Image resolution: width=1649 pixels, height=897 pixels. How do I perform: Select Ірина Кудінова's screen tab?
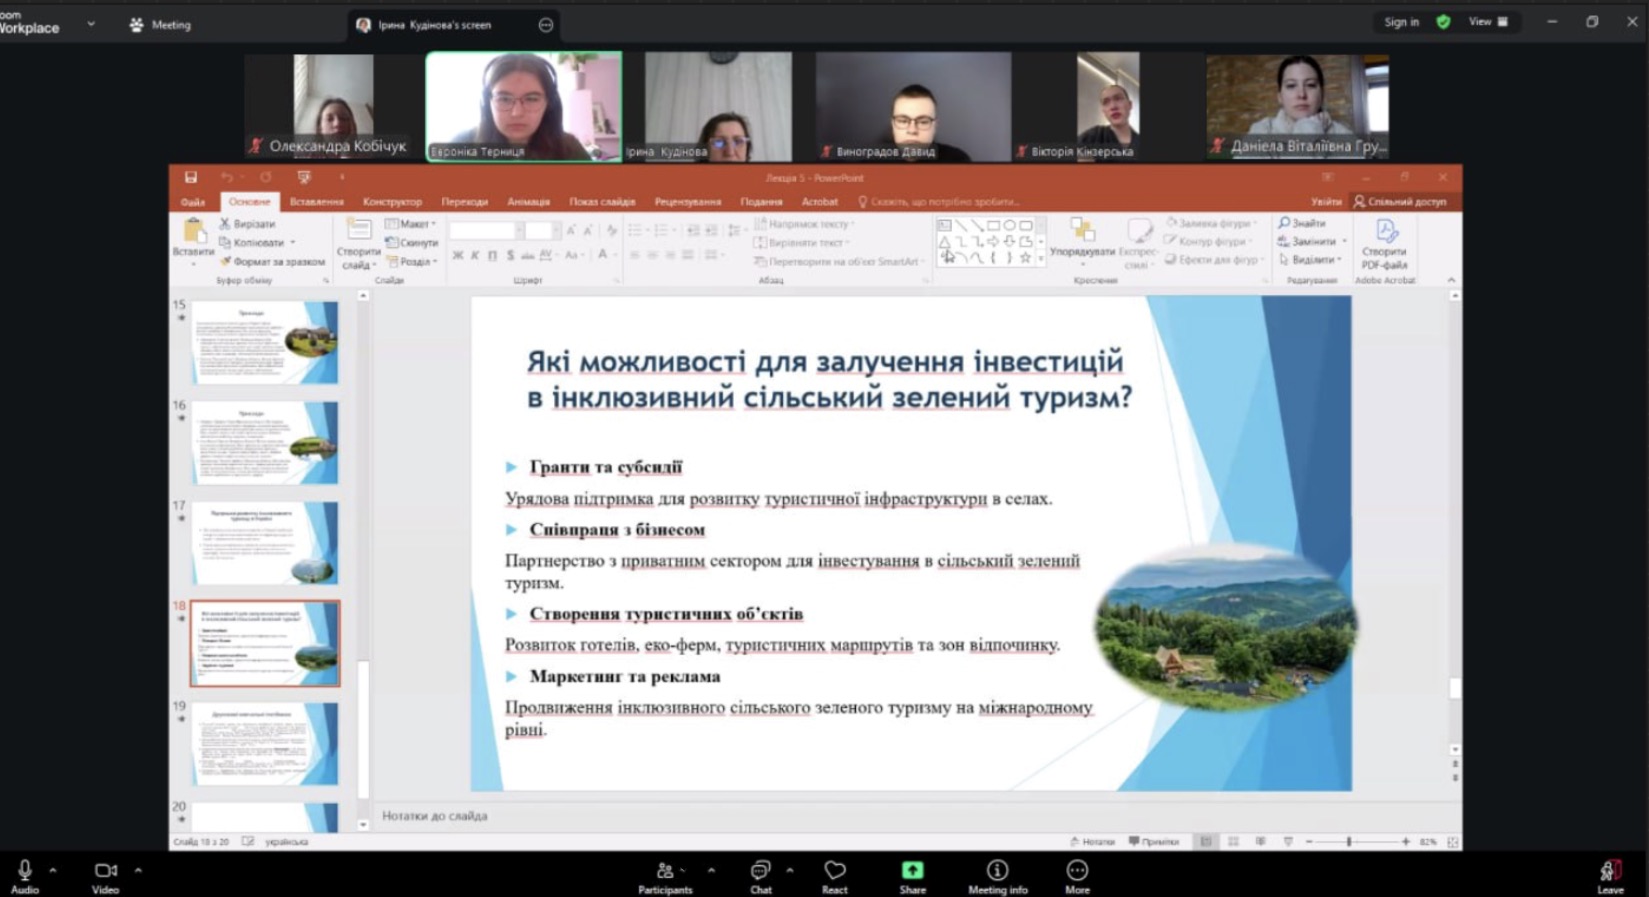pyautogui.click(x=434, y=25)
